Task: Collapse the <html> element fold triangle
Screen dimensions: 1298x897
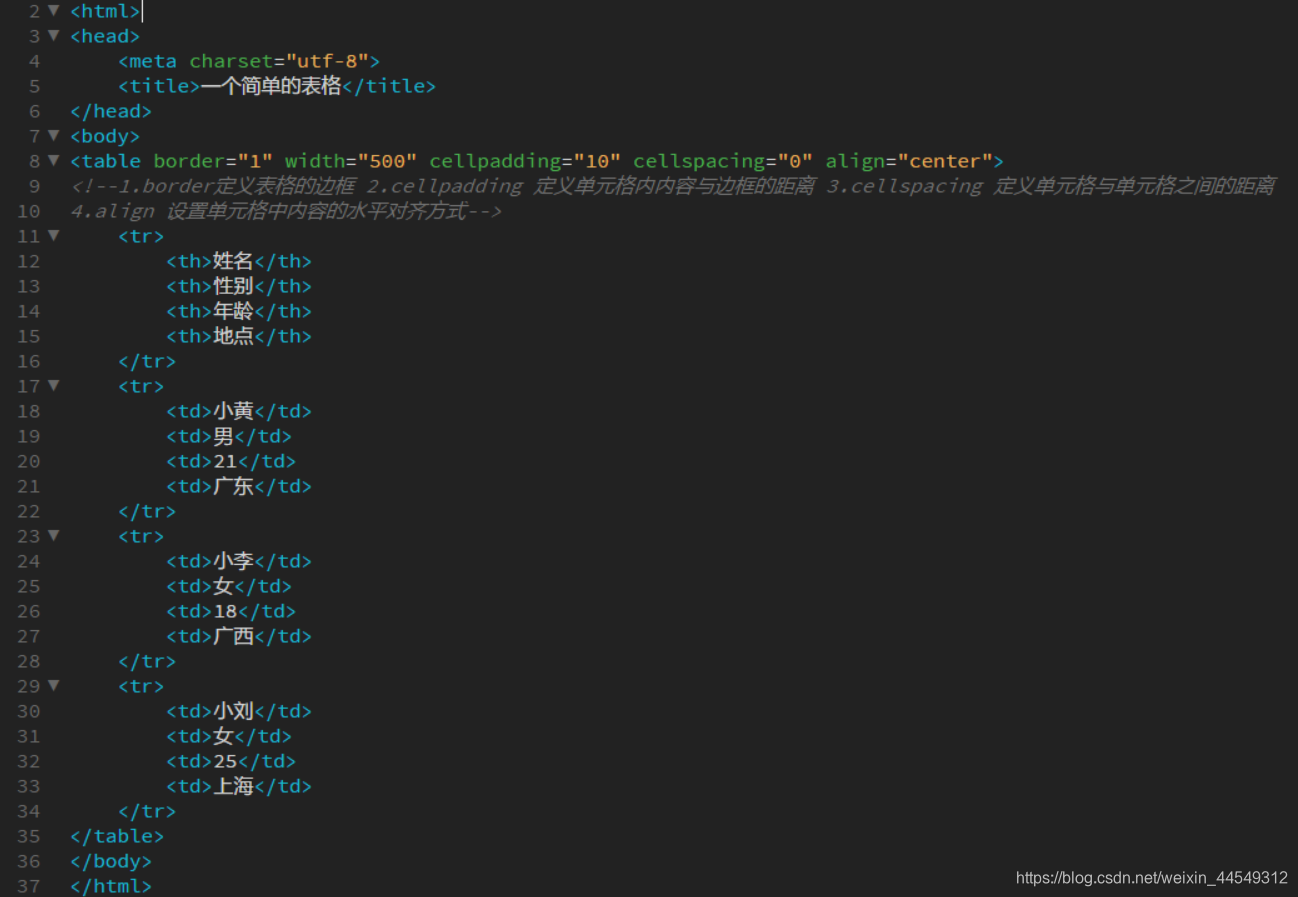Action: [x=53, y=11]
